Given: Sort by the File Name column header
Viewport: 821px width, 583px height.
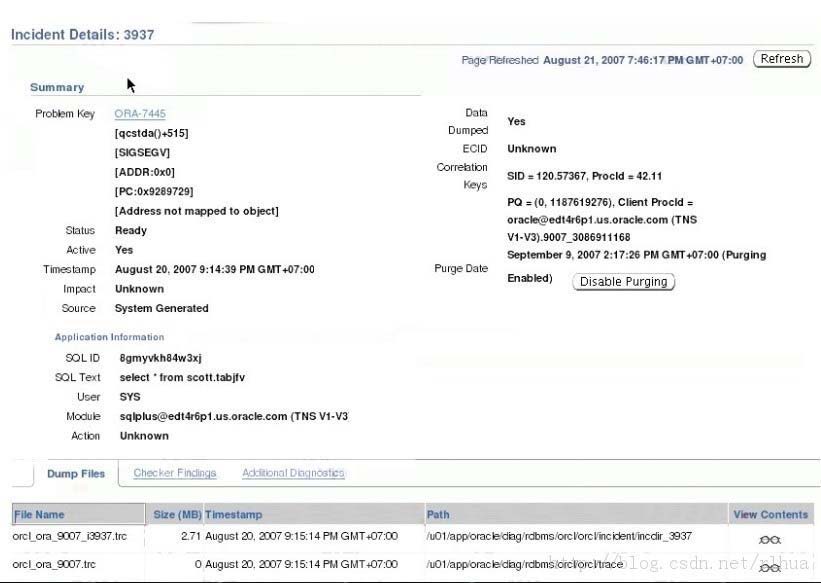Looking at the screenshot, I should pos(39,515).
